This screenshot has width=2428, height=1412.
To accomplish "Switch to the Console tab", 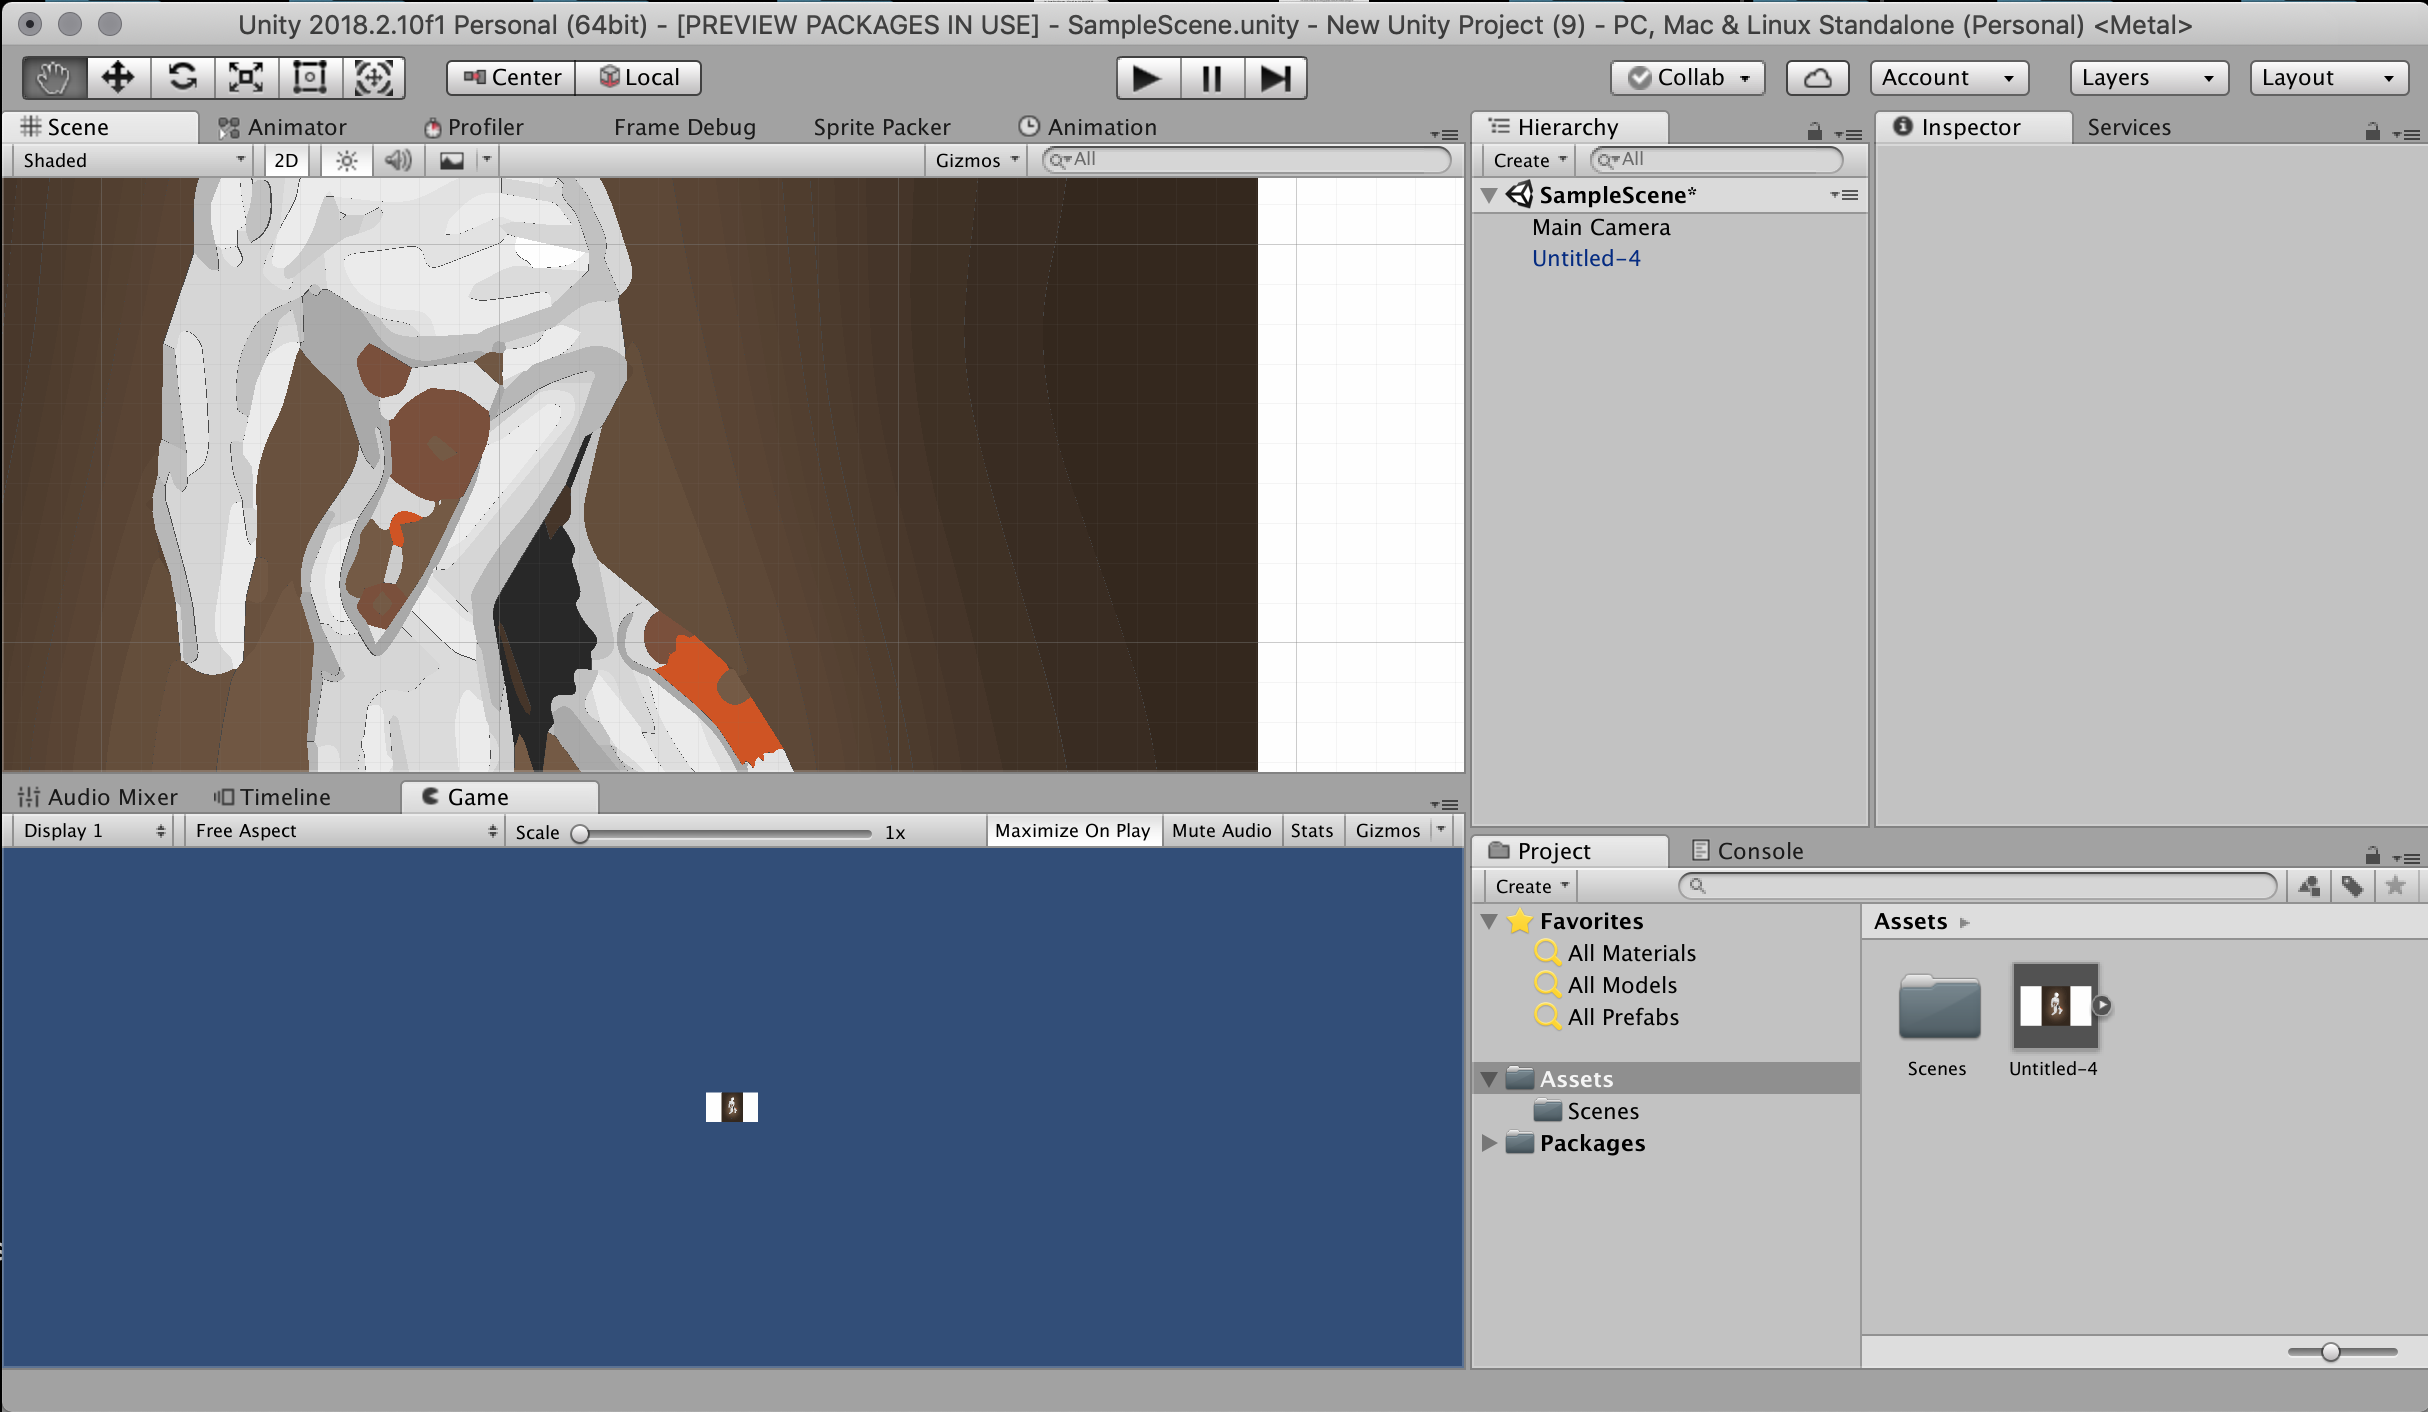I will [1748, 851].
